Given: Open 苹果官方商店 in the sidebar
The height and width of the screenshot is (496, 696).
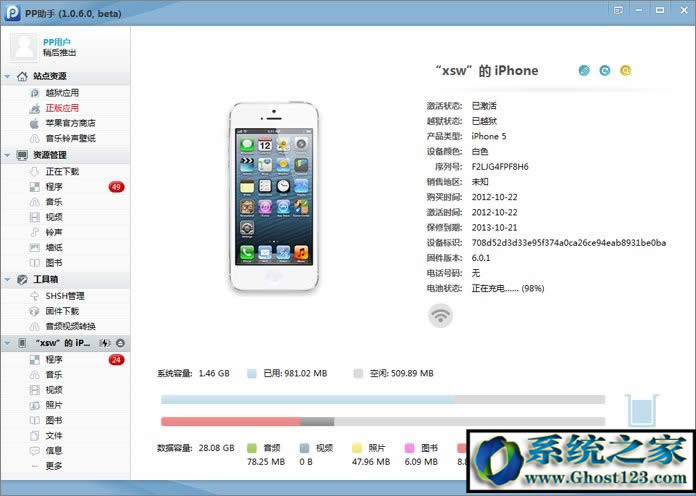Looking at the screenshot, I should coord(69,123).
